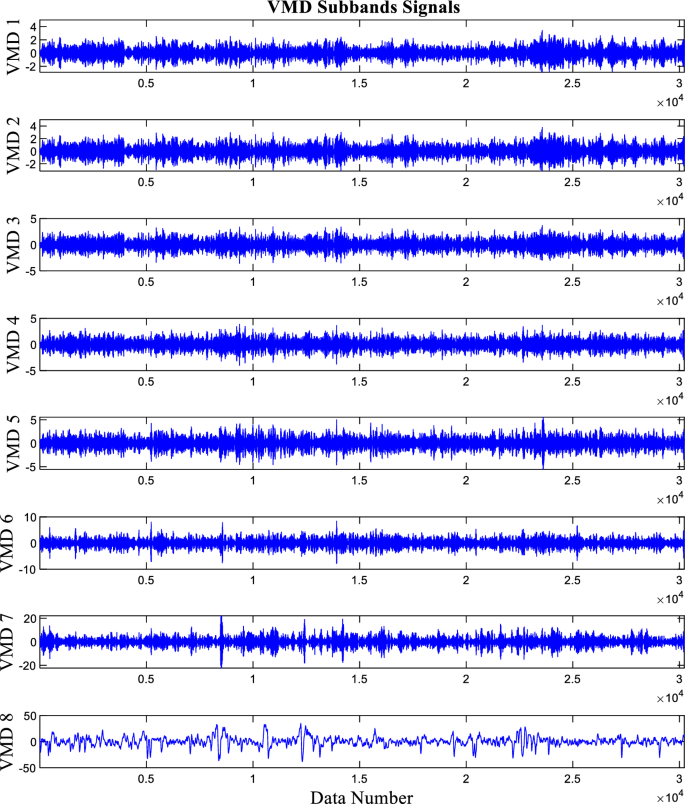Click the ×10⁴ exponent under VMD 8 plot
Viewport: 685px width, 804px height.
670,797
